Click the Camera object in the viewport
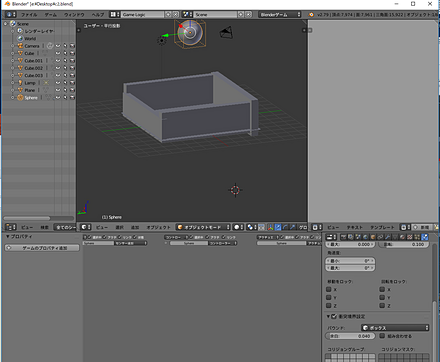 (x=226, y=33)
